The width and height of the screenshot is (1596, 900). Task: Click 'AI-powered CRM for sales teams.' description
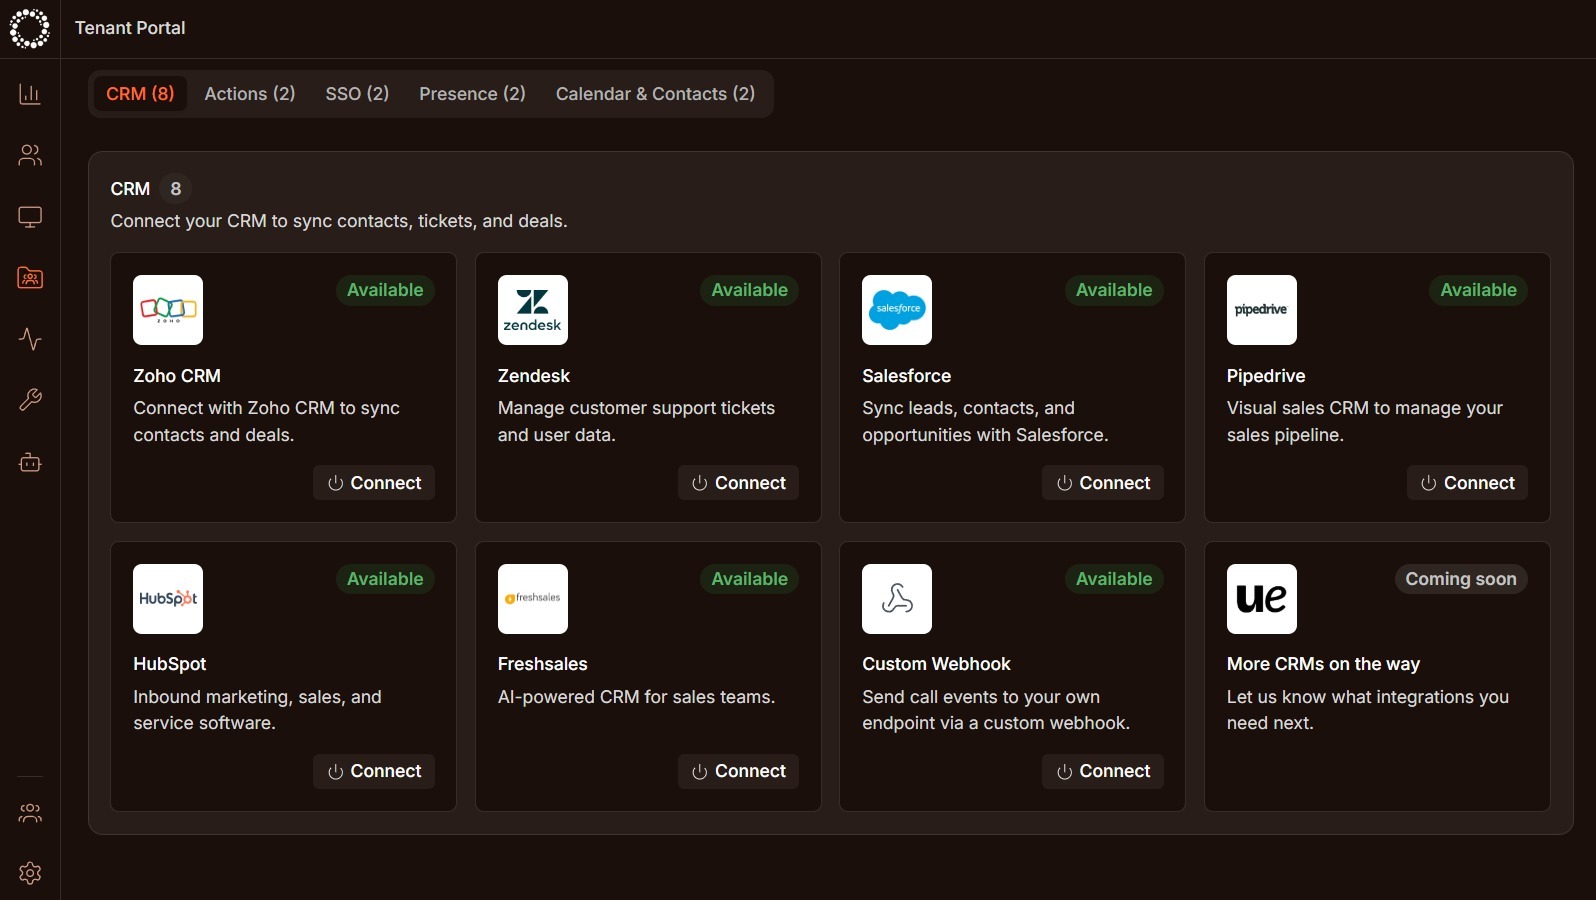[x=637, y=697]
